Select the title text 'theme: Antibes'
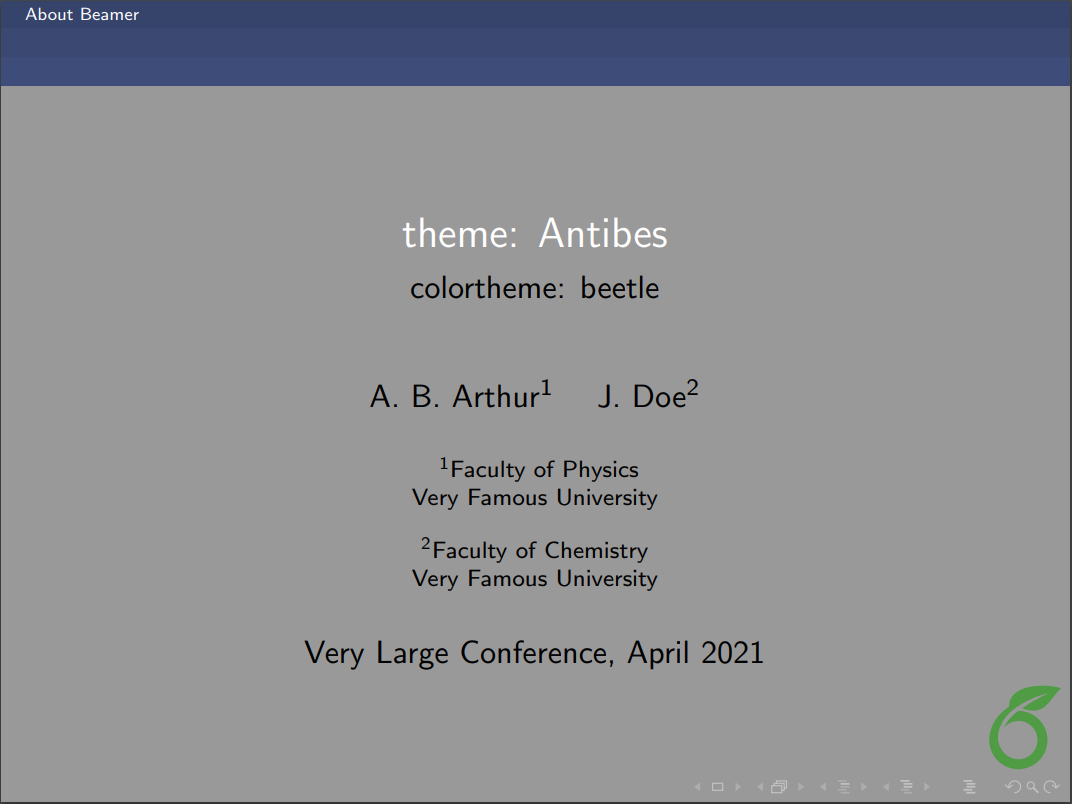Screen dimensions: 1072x804 pos(535,233)
